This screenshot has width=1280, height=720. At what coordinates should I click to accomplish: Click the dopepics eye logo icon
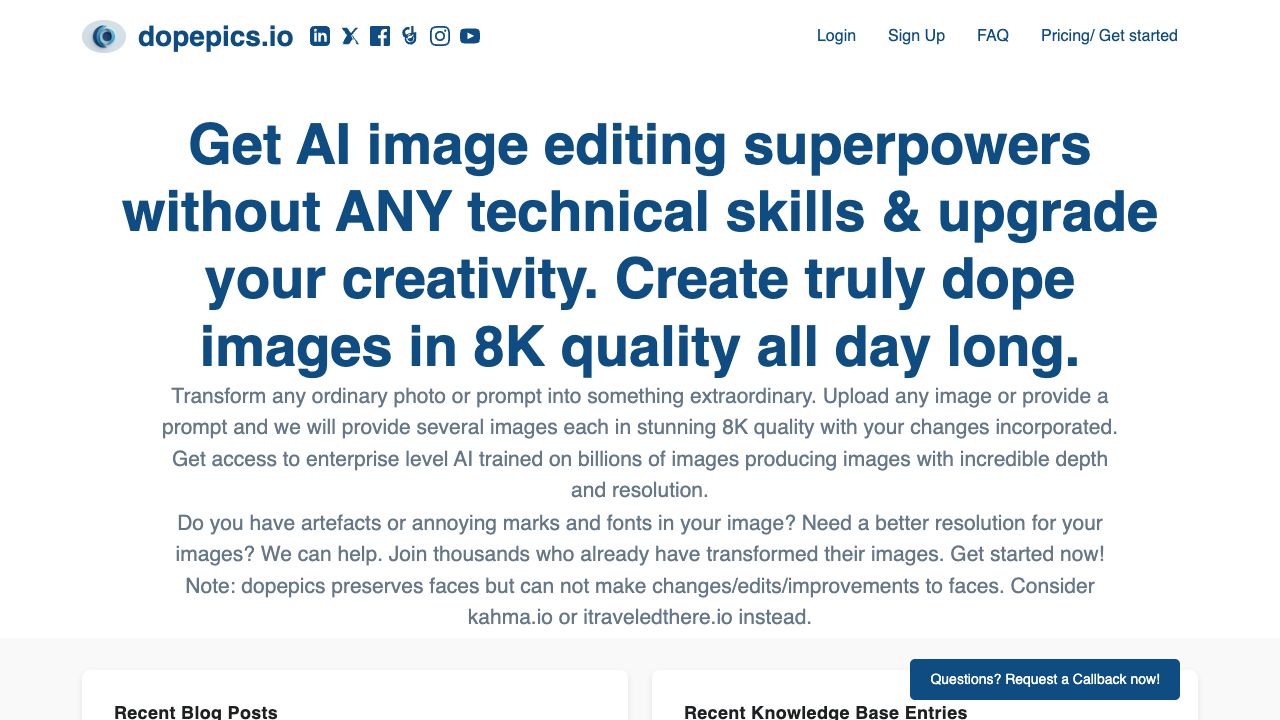pos(104,37)
